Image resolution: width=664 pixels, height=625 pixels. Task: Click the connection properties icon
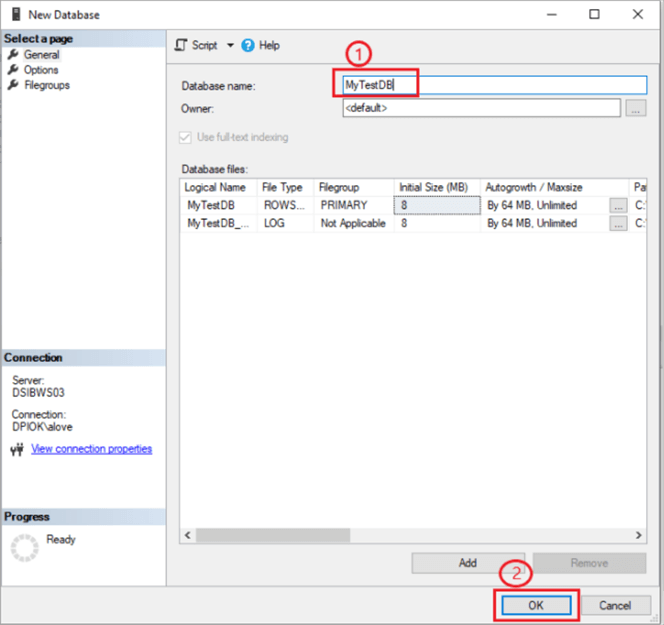(x=16, y=449)
